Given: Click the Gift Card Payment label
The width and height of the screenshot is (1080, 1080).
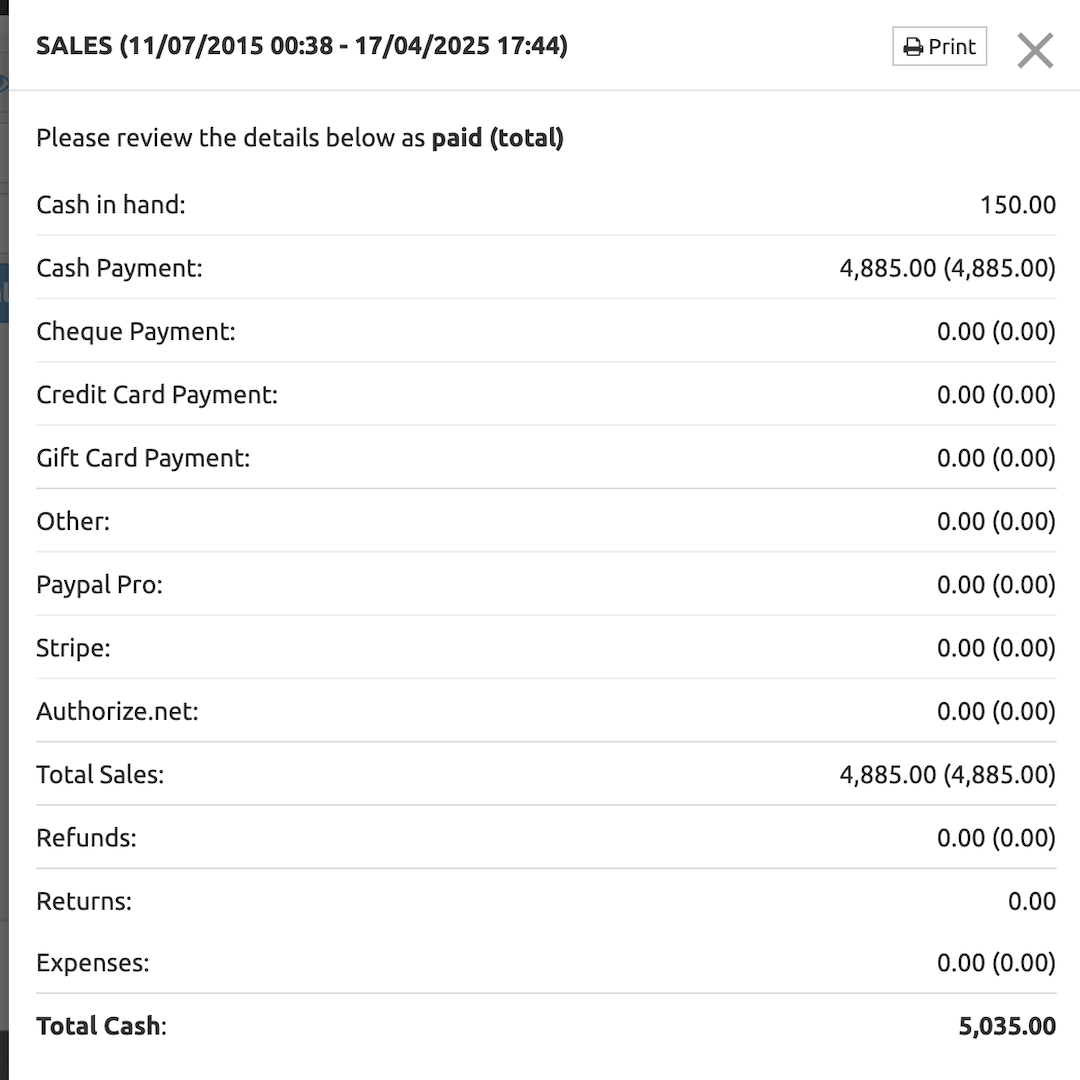Looking at the screenshot, I should 143,458.
